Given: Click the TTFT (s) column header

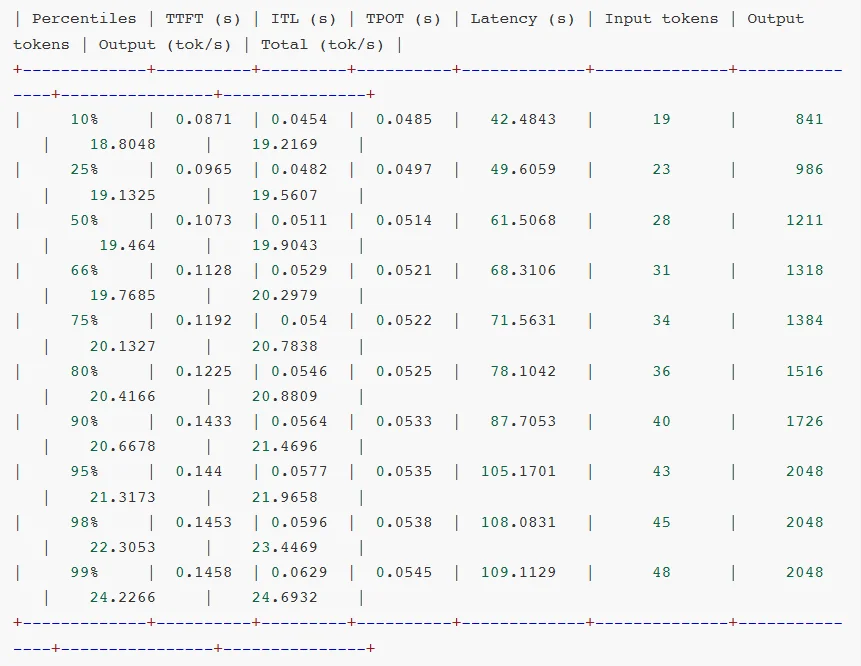Looking at the screenshot, I should [204, 19].
